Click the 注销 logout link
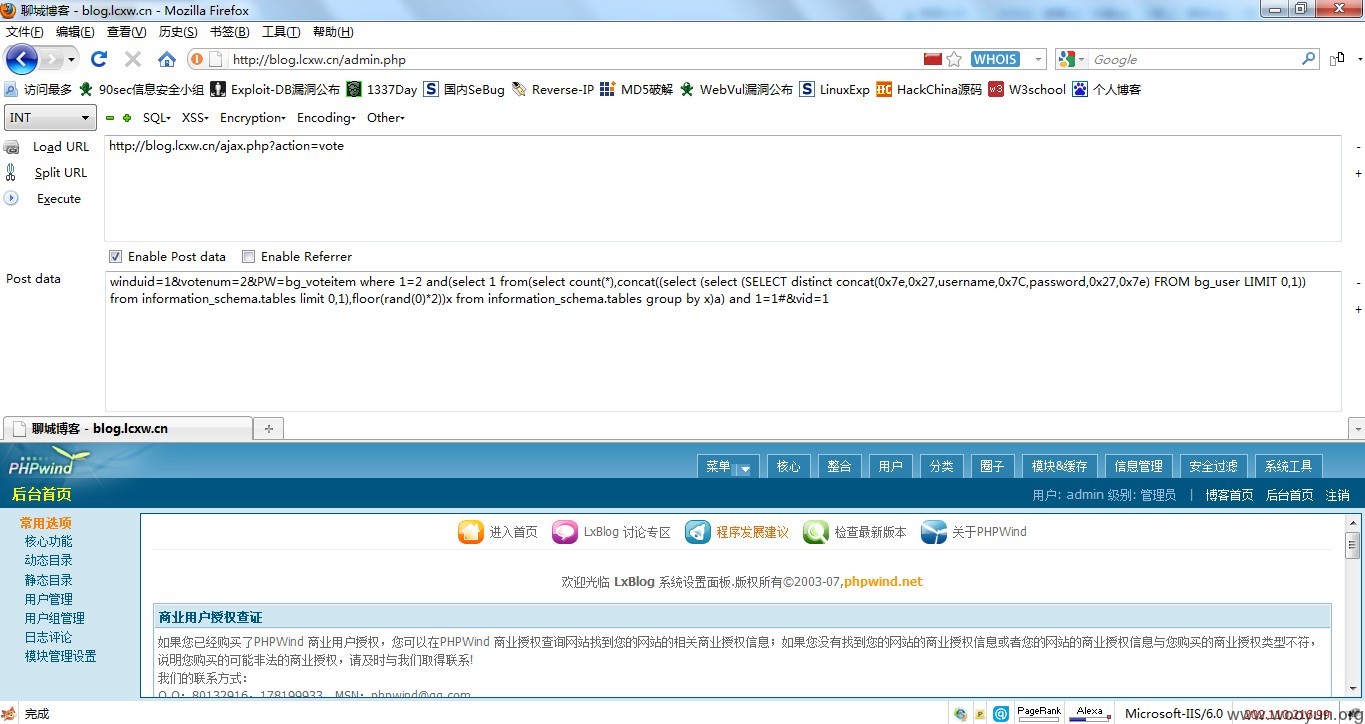Image resolution: width=1365 pixels, height=724 pixels. click(x=1337, y=495)
